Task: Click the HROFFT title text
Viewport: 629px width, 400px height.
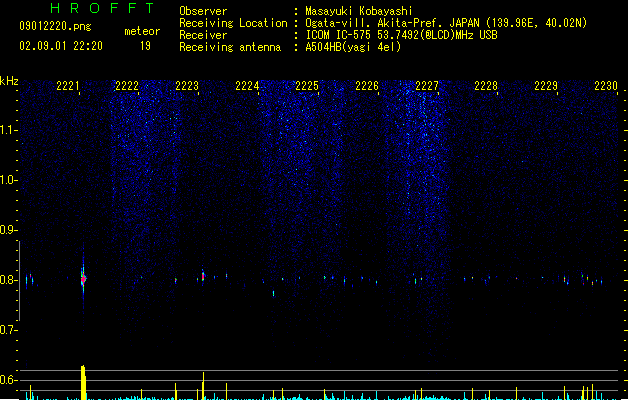Action: 102,8
